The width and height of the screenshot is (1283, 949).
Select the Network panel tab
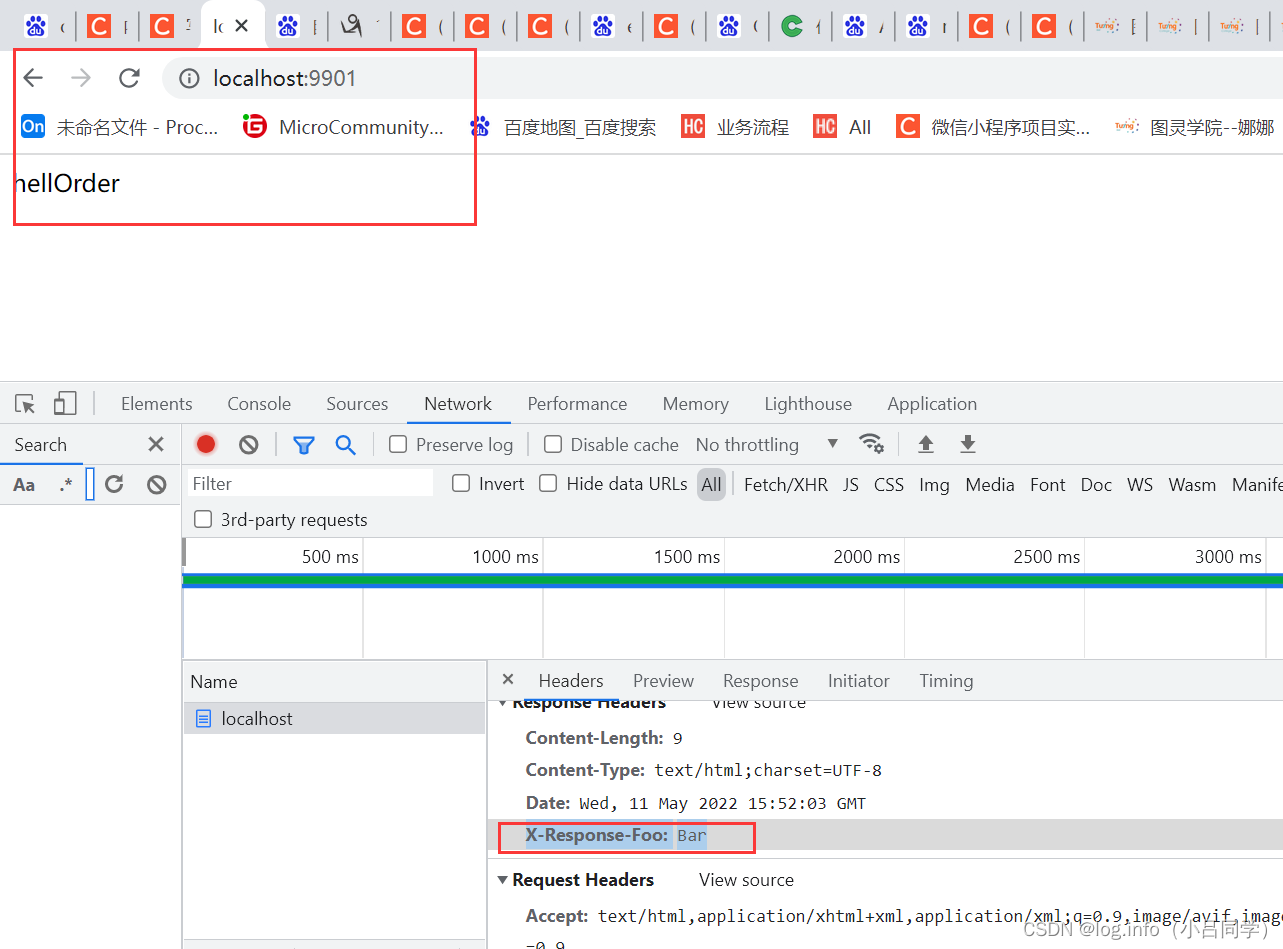458,404
